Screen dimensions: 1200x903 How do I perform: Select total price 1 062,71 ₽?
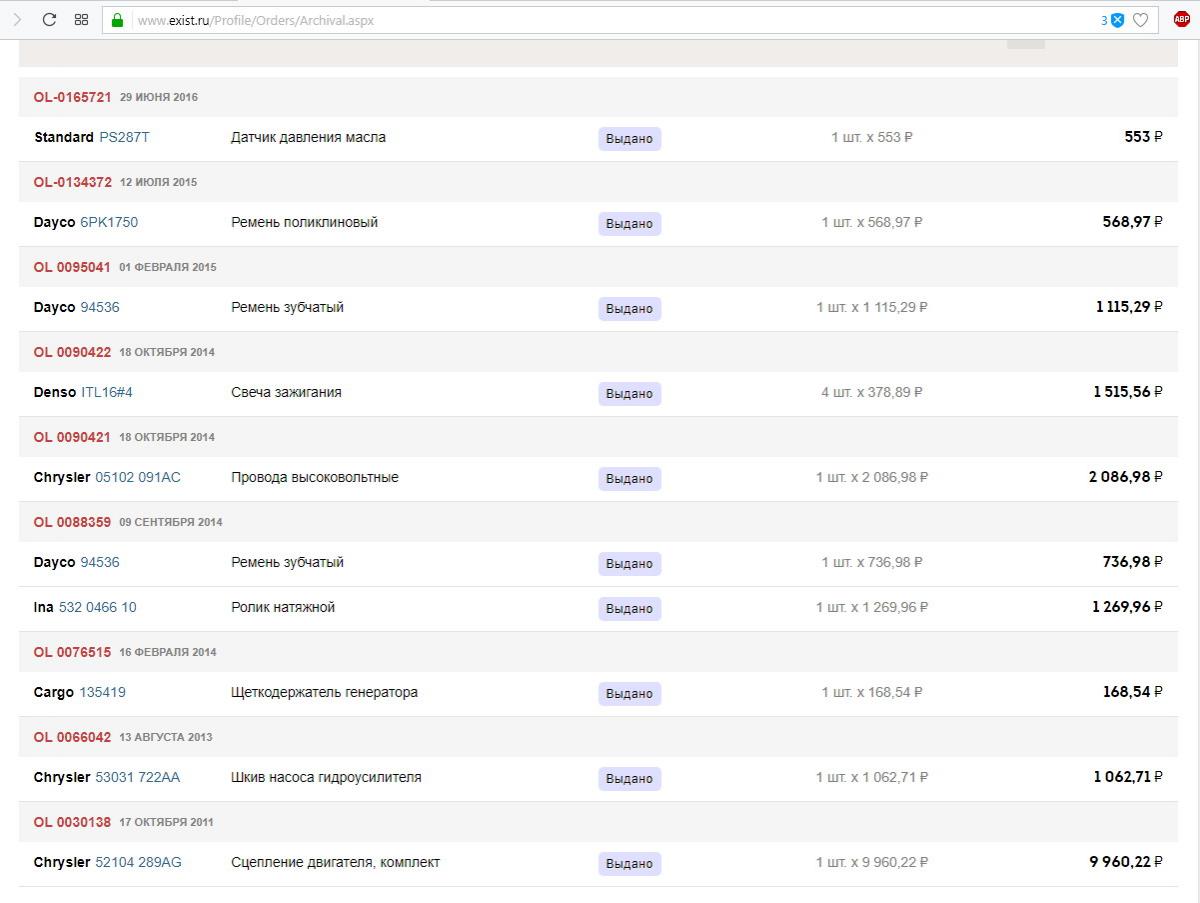pyautogui.click(x=1128, y=777)
